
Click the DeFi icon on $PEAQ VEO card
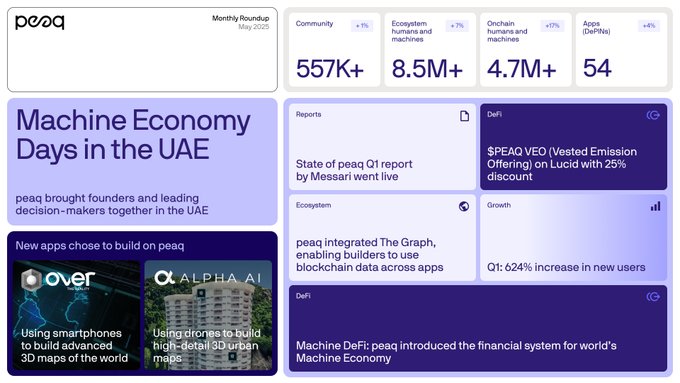(x=653, y=115)
